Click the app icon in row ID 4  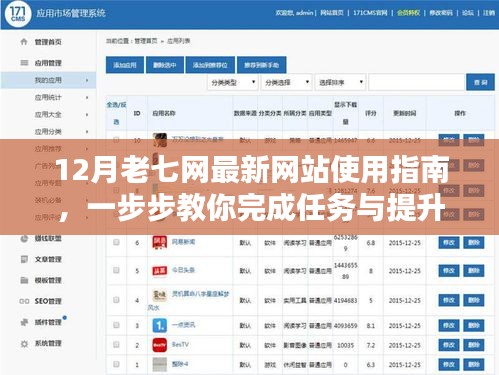coord(160,295)
